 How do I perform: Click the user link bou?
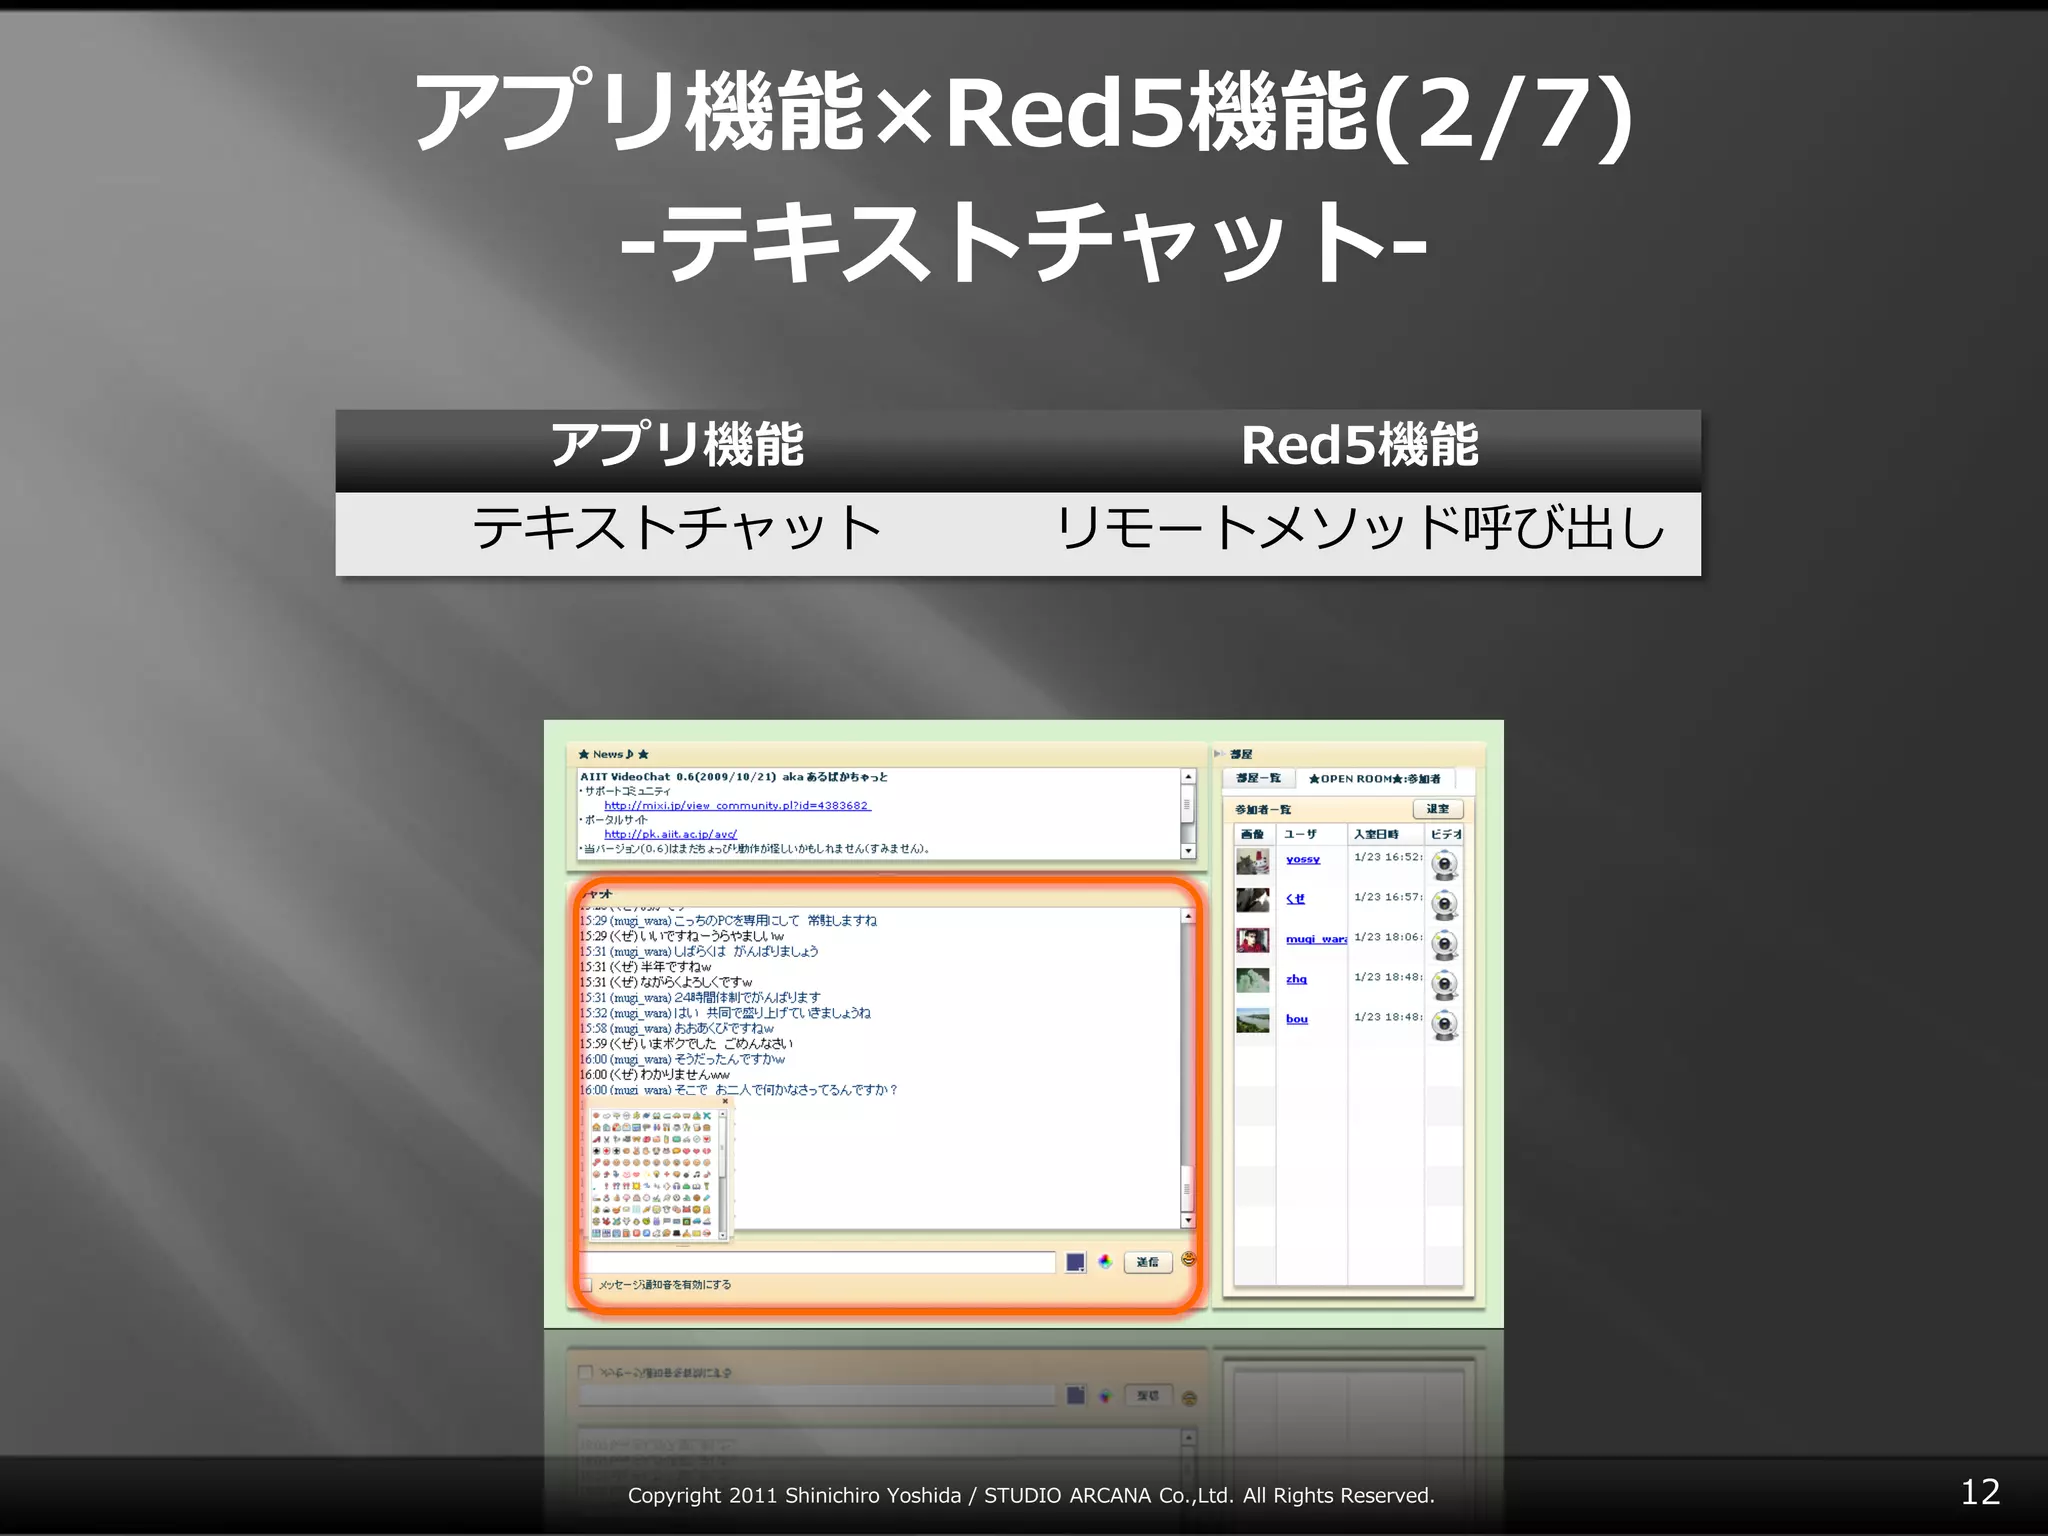1296,1019
